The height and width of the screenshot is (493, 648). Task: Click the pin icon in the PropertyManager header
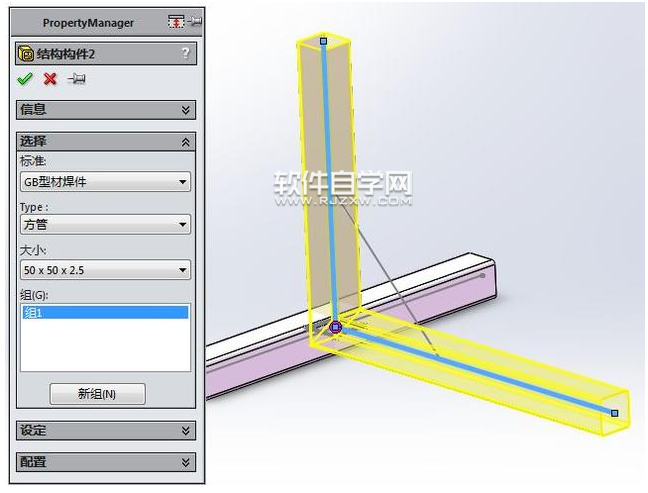194,21
